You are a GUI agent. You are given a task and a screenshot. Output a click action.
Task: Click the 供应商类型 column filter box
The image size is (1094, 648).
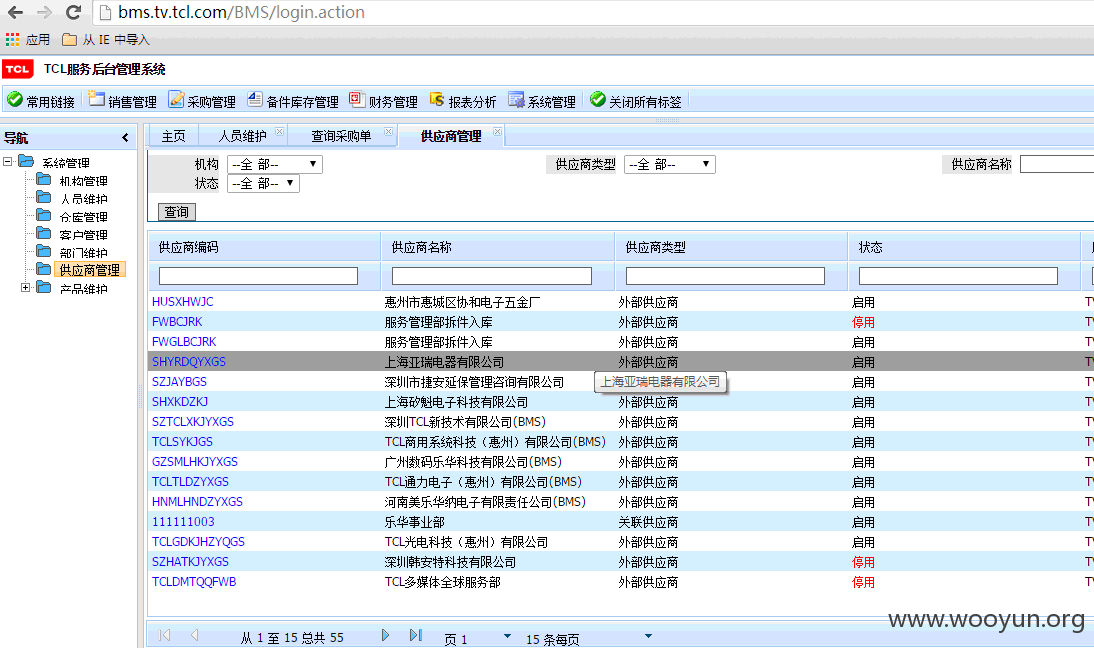tap(725, 276)
